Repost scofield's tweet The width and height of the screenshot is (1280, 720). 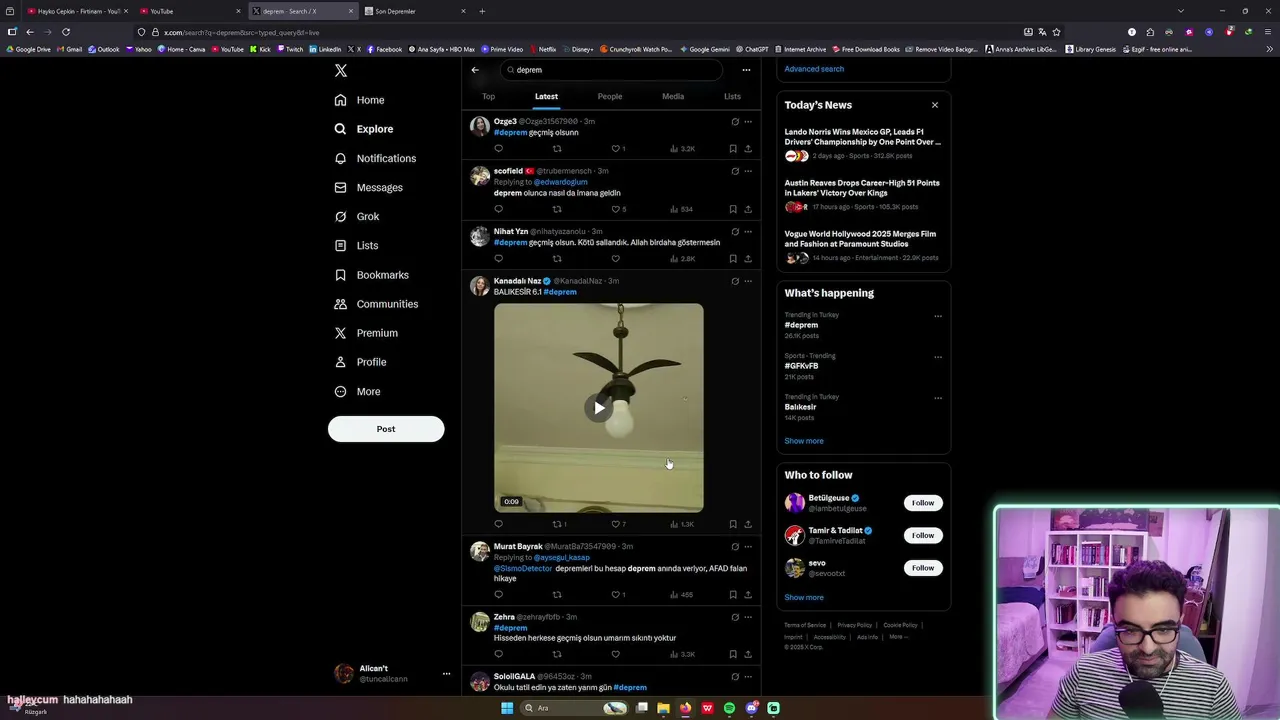tap(557, 209)
